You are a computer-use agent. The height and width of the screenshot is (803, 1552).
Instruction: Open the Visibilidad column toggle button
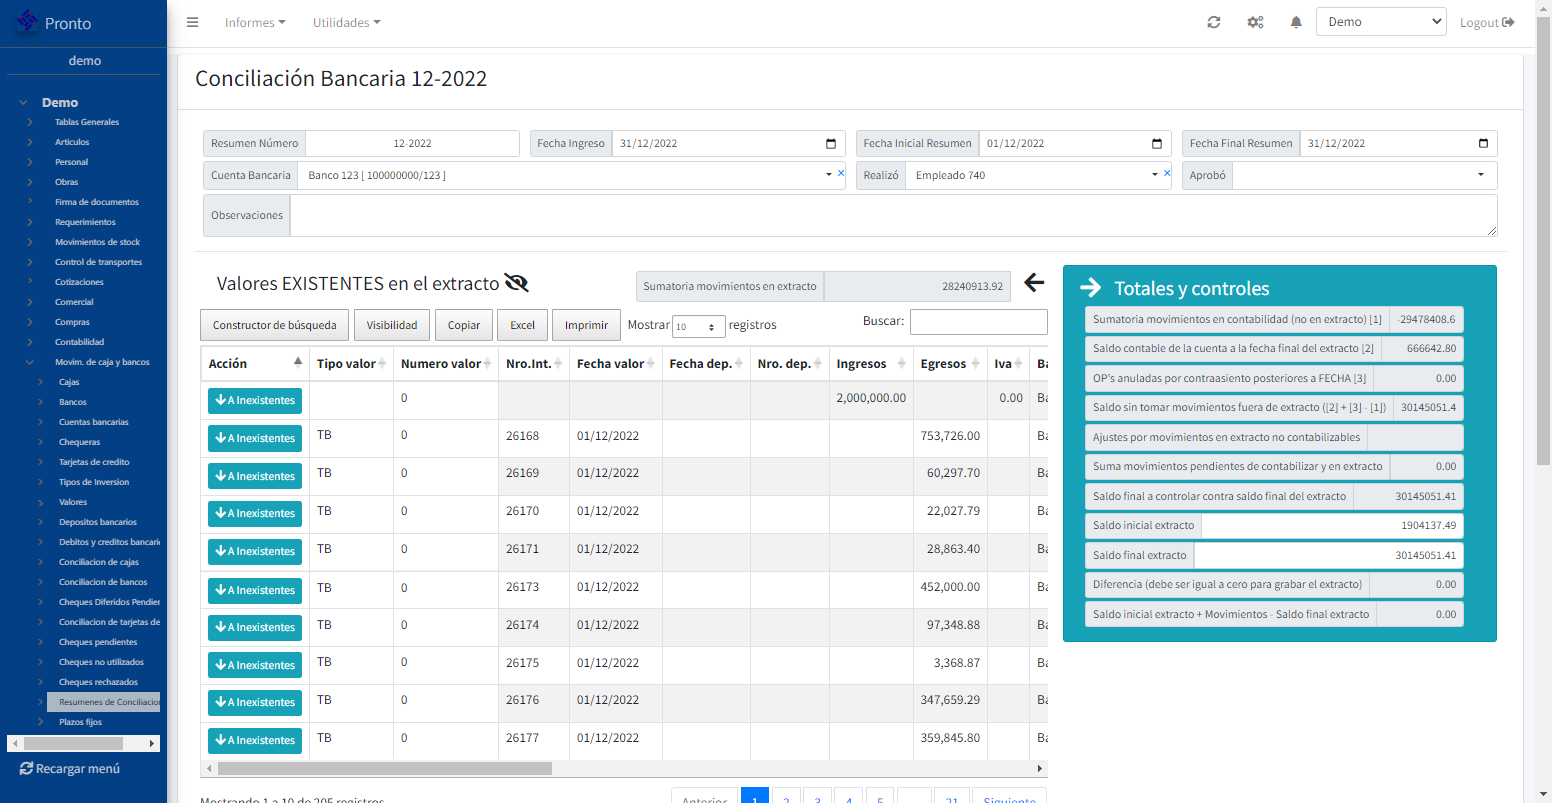tap(392, 325)
